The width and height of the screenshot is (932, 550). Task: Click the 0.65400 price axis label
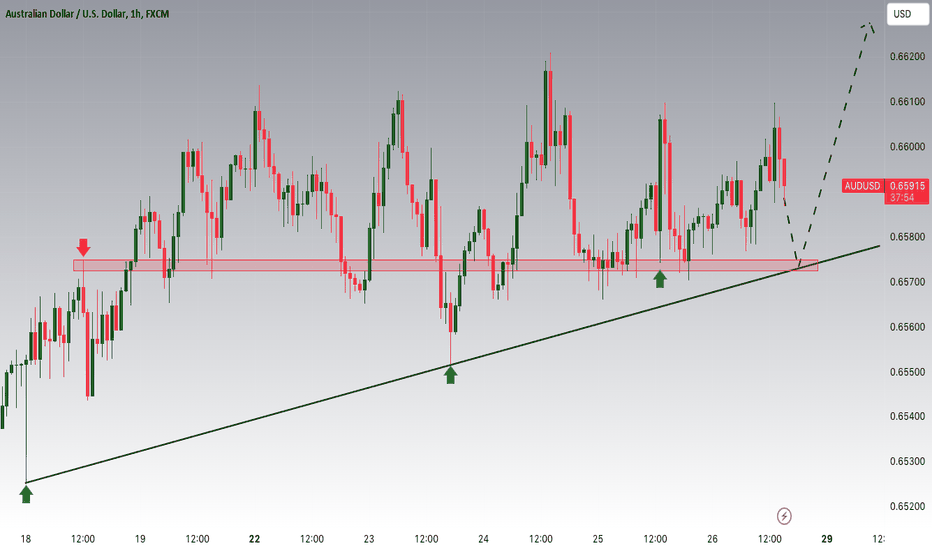[x=907, y=416]
